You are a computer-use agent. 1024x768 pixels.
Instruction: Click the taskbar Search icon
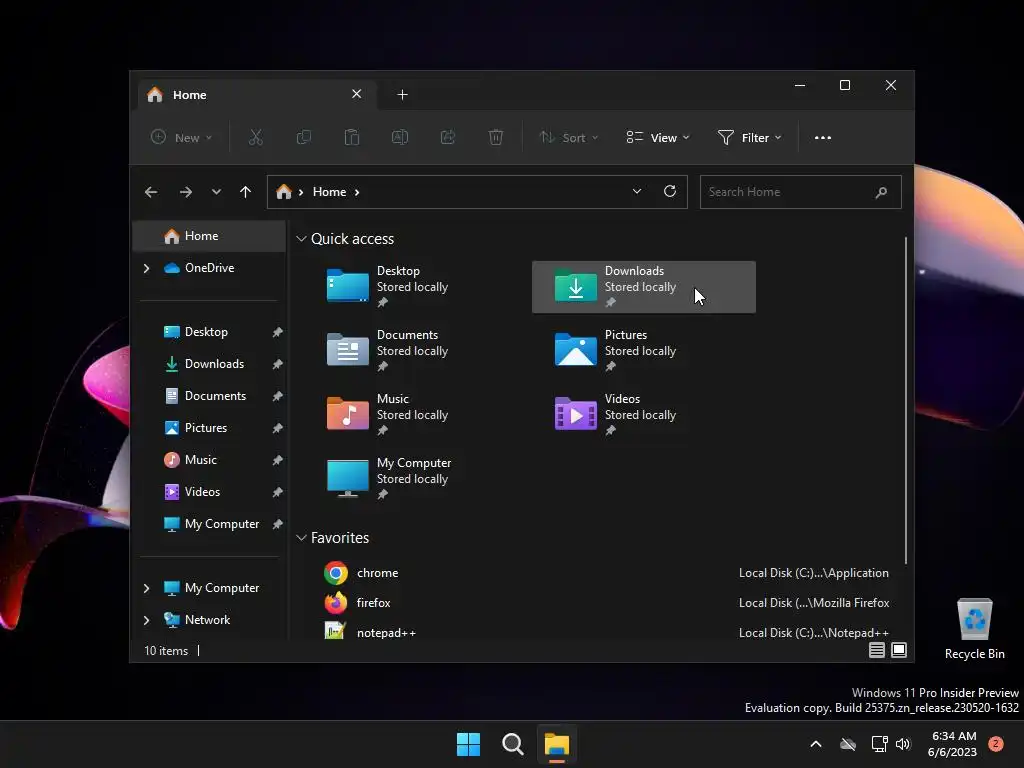point(513,744)
